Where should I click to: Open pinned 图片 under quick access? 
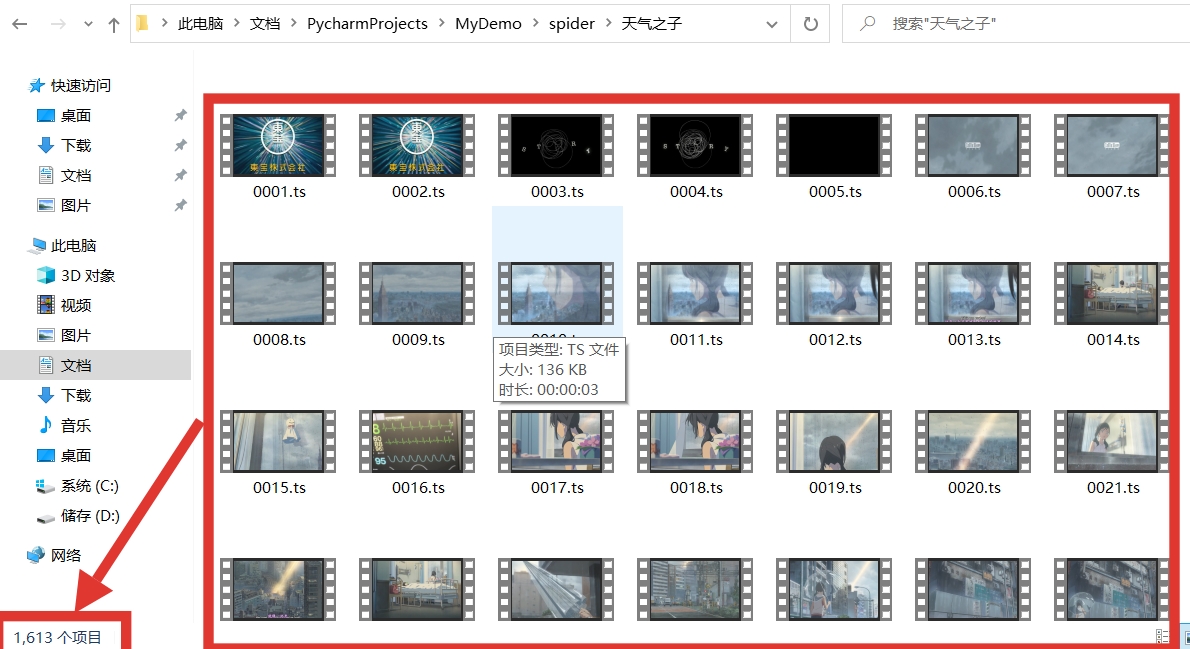click(76, 206)
